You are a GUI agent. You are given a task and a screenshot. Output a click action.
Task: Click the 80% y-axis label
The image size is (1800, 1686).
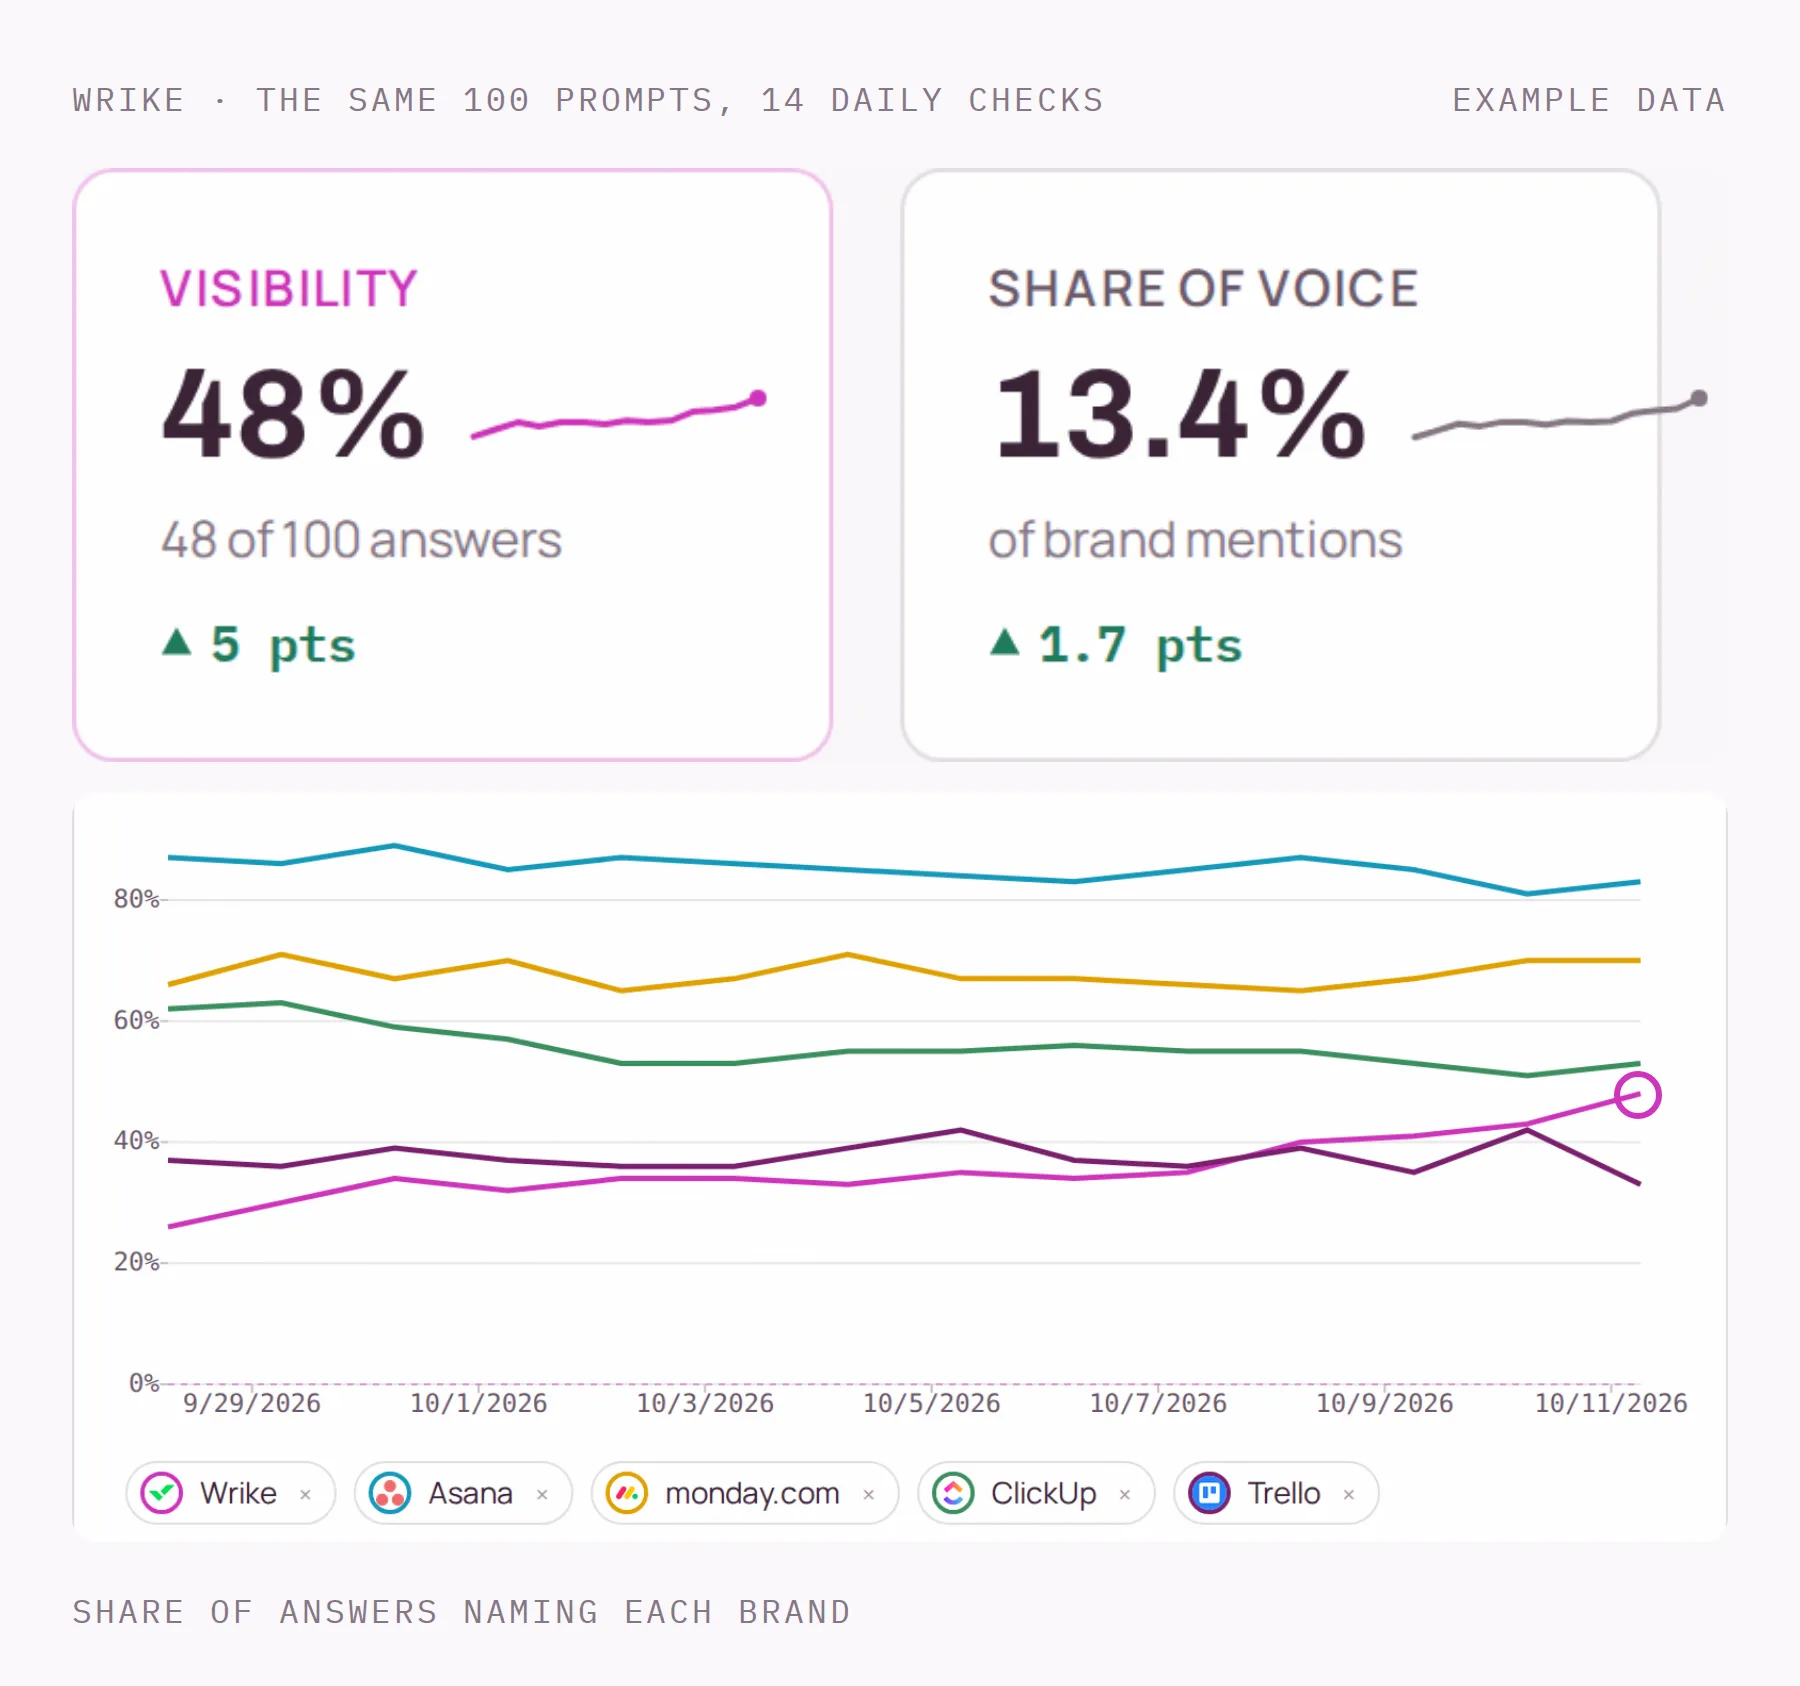(136, 899)
